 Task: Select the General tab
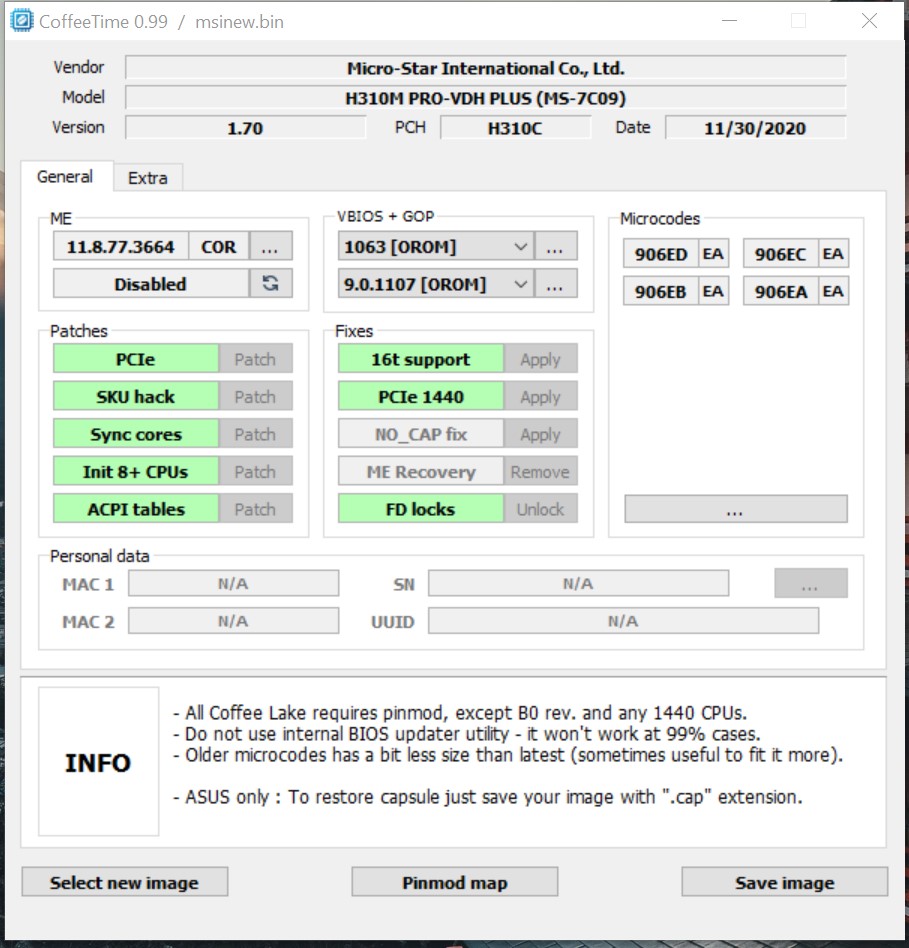65,177
